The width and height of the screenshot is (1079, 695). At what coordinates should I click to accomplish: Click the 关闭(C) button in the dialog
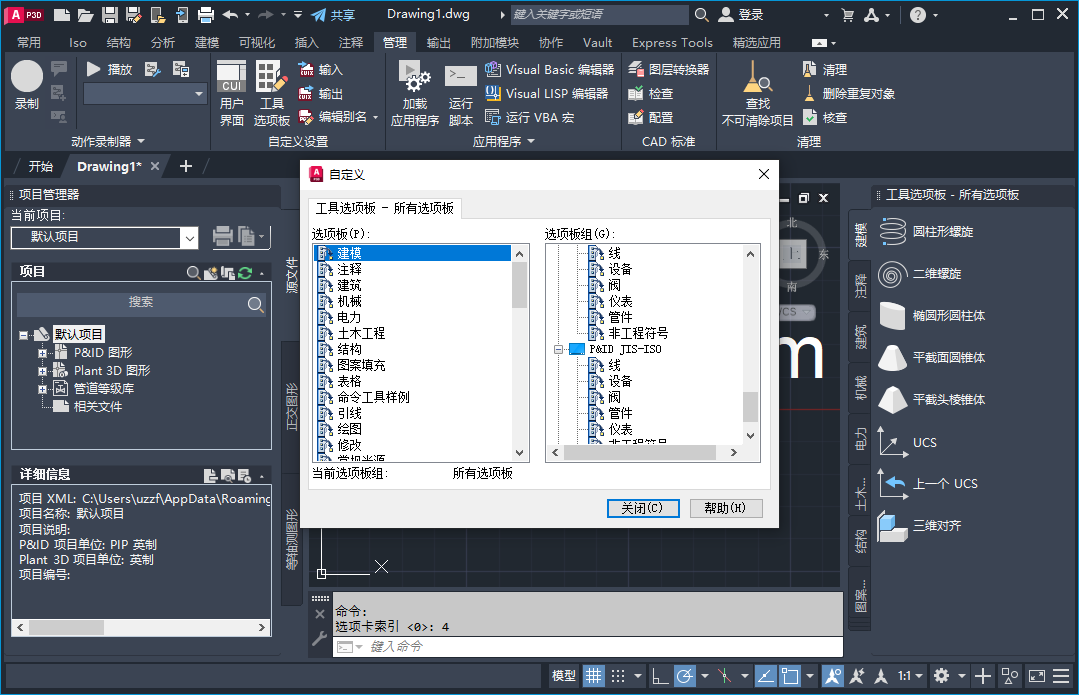tap(642, 507)
